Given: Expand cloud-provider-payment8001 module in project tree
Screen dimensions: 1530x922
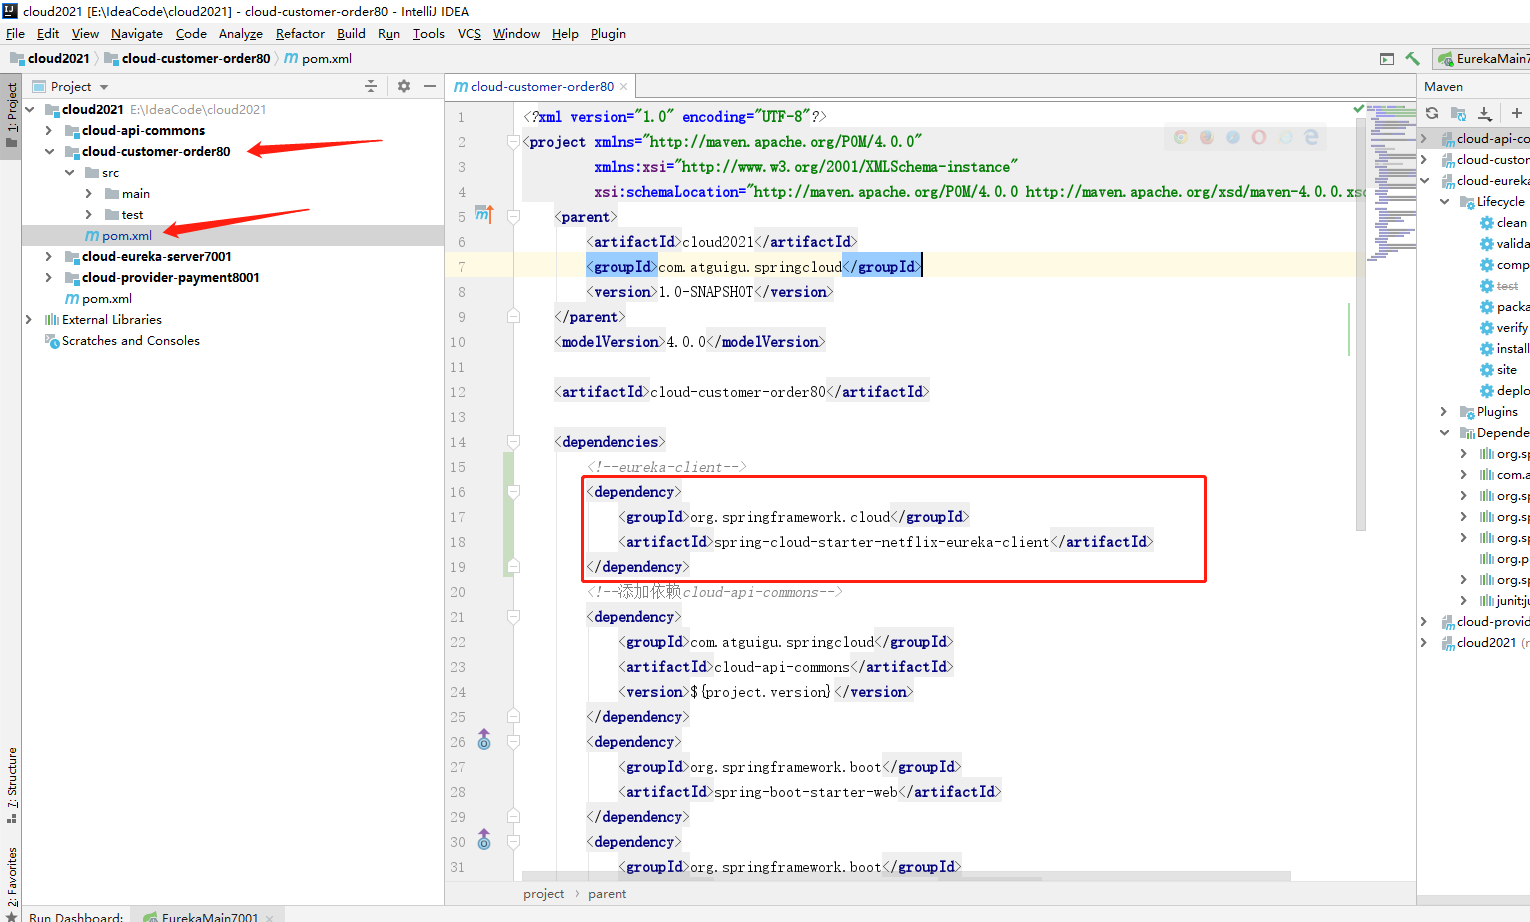Looking at the screenshot, I should pyautogui.click(x=48, y=278).
